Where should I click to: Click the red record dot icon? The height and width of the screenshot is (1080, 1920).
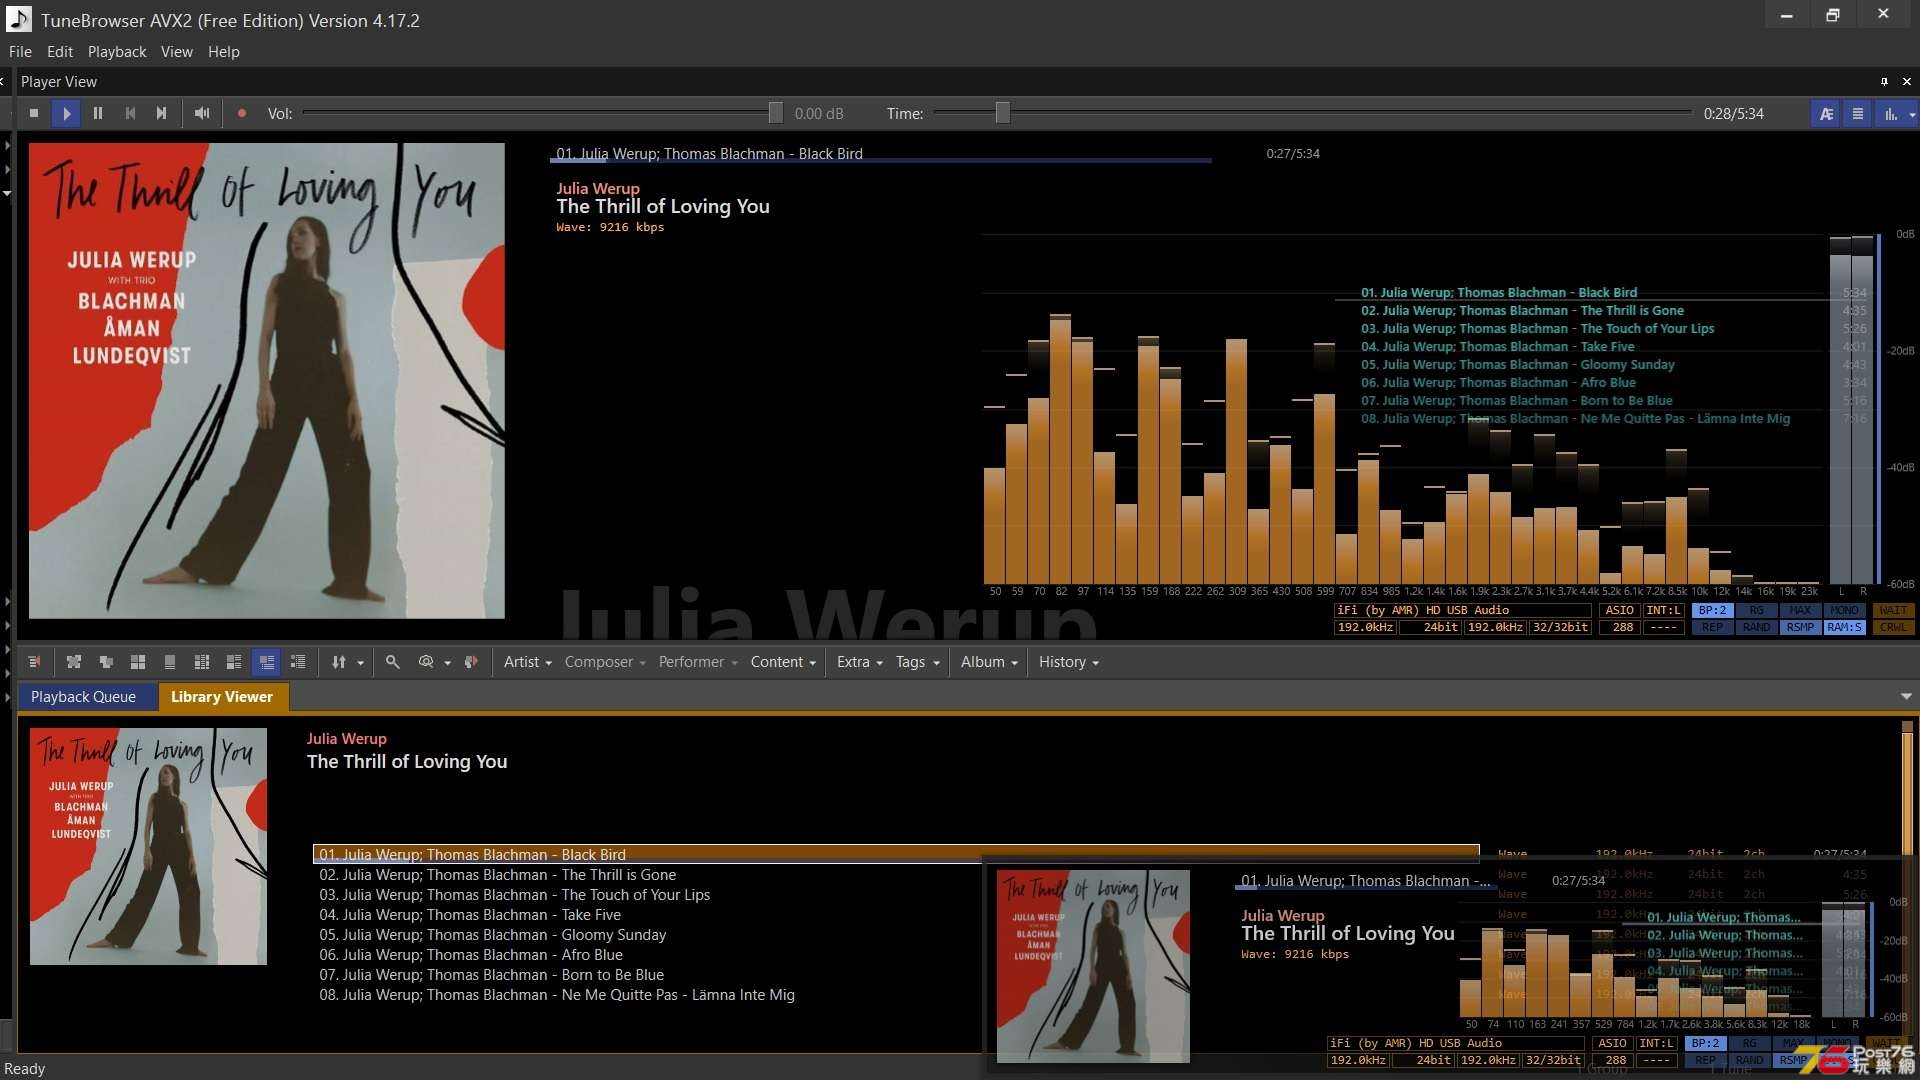click(x=241, y=113)
